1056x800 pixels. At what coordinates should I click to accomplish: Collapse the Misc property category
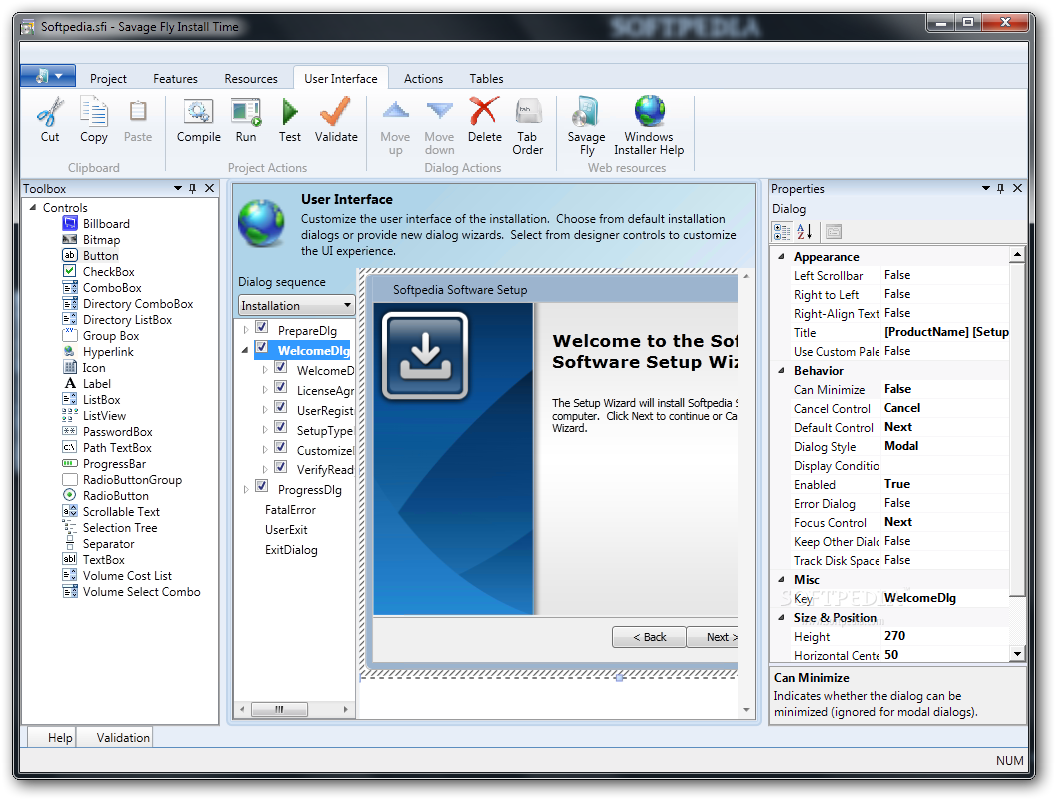point(781,579)
